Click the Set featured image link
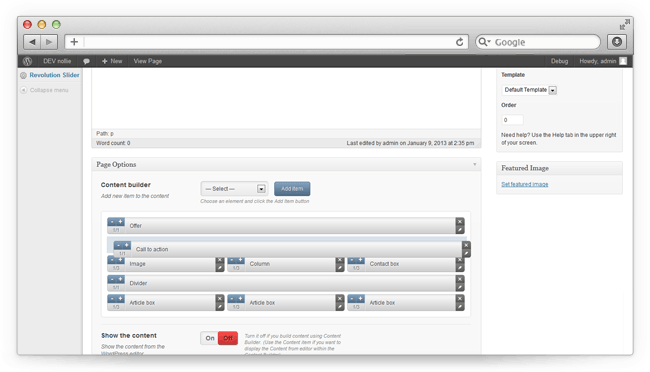650x372 pixels. 524,184
